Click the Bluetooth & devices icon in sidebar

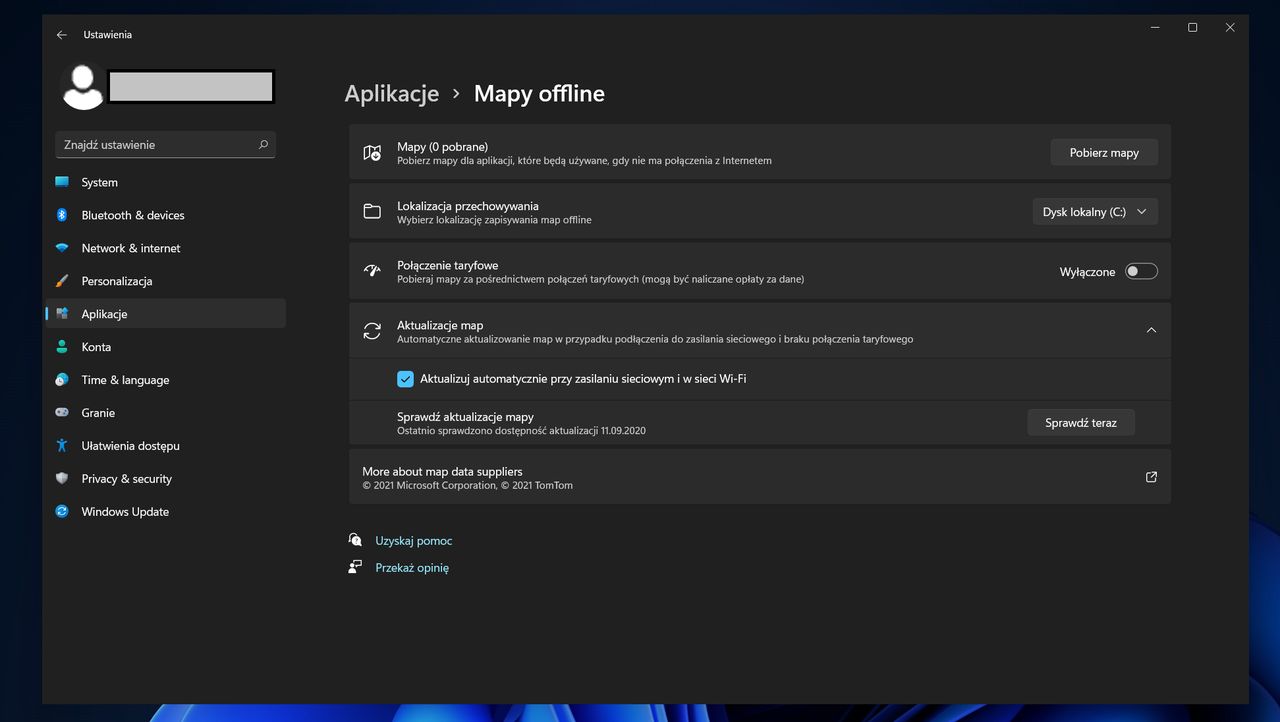click(62, 215)
